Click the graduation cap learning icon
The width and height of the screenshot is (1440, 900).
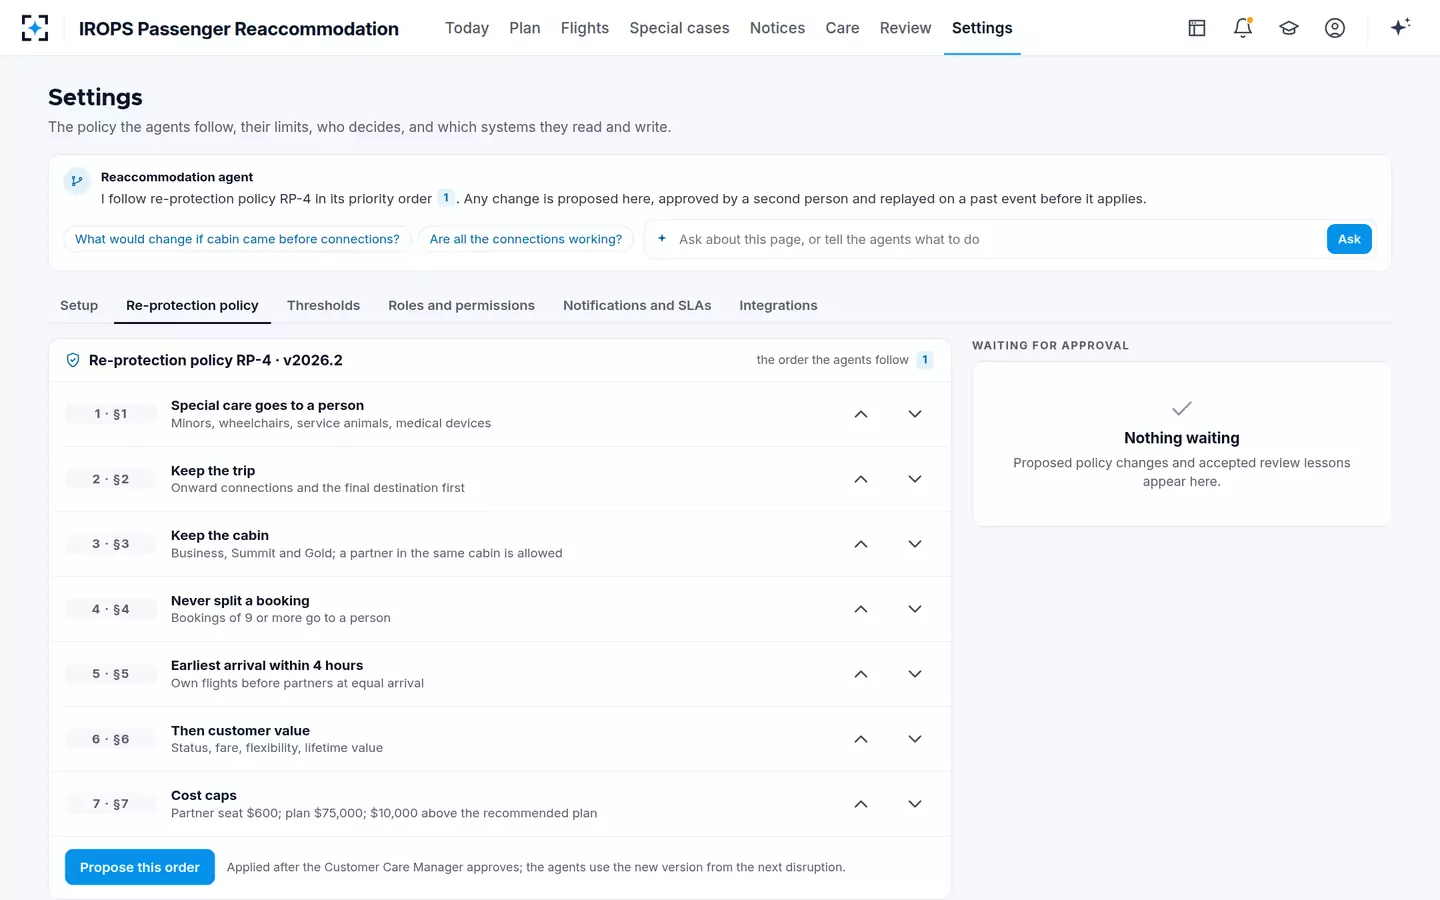click(x=1289, y=28)
